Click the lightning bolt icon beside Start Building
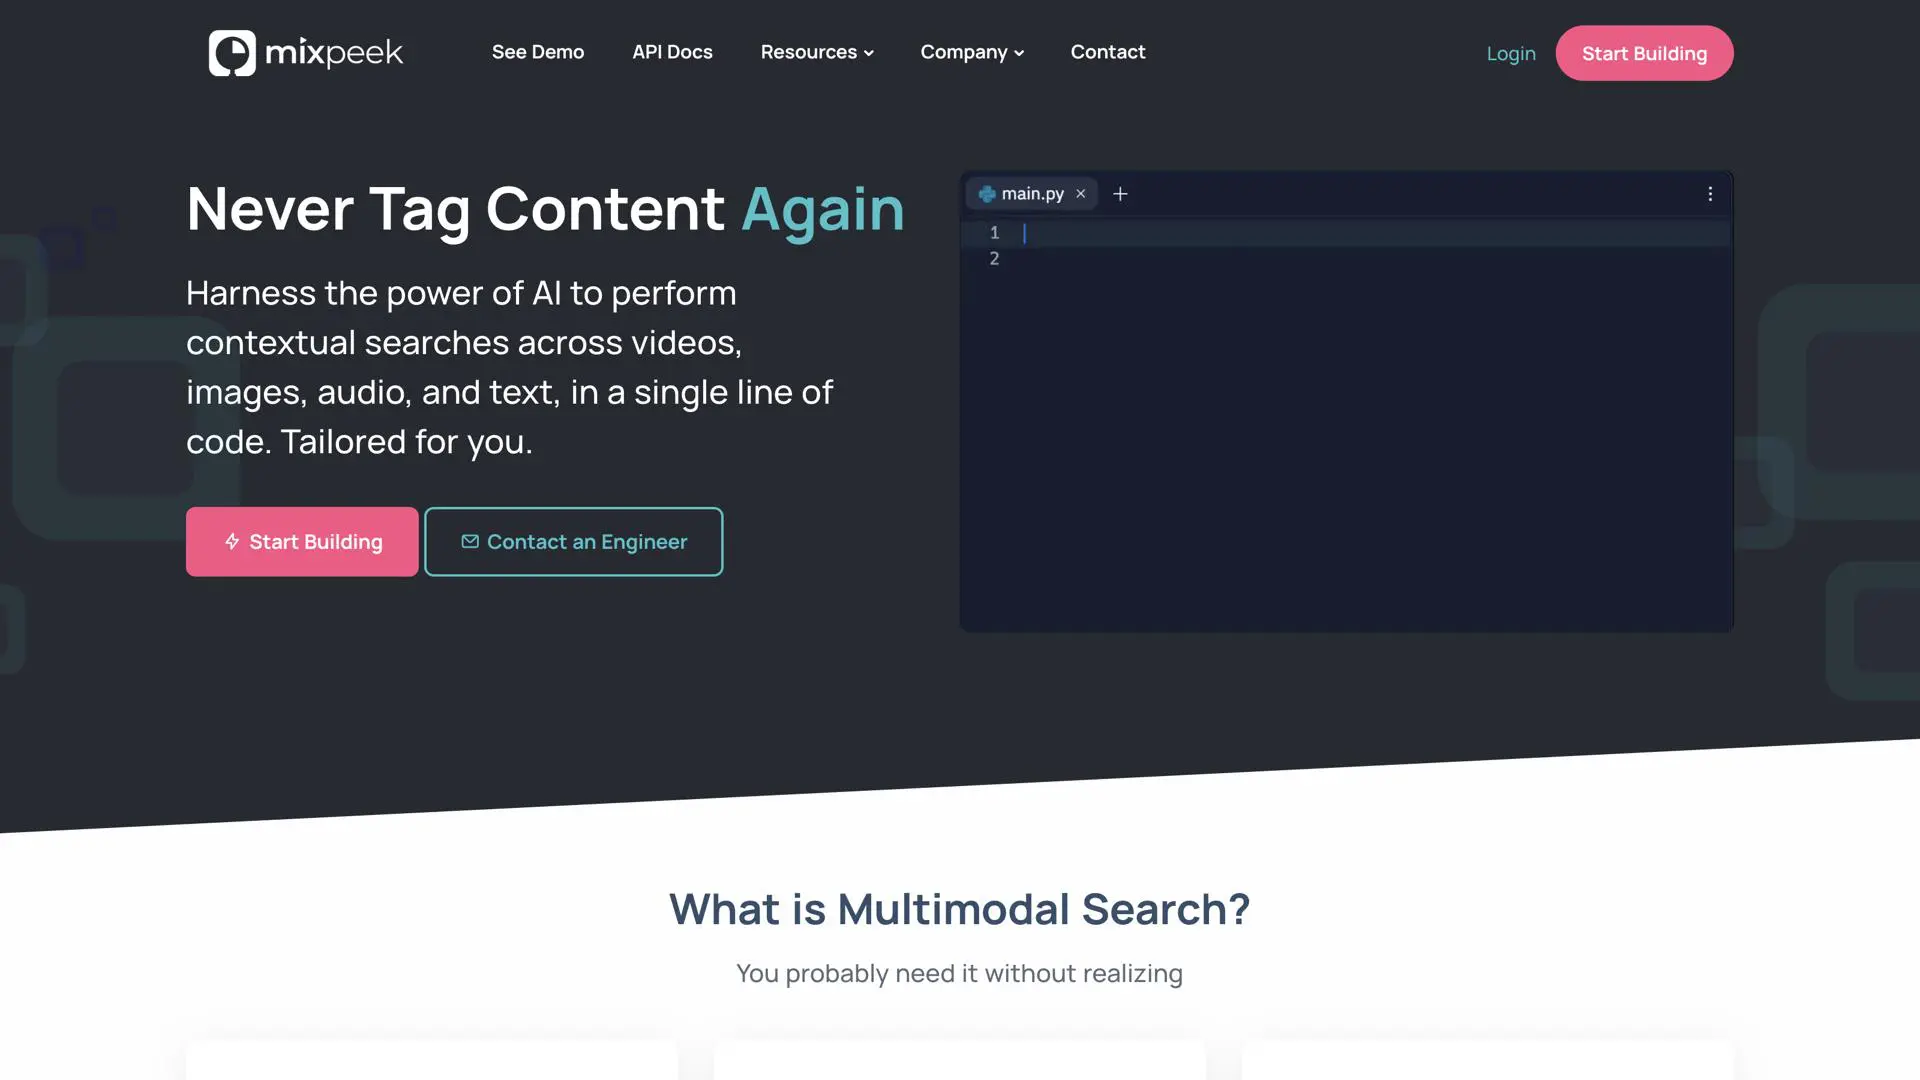 pyautogui.click(x=232, y=542)
